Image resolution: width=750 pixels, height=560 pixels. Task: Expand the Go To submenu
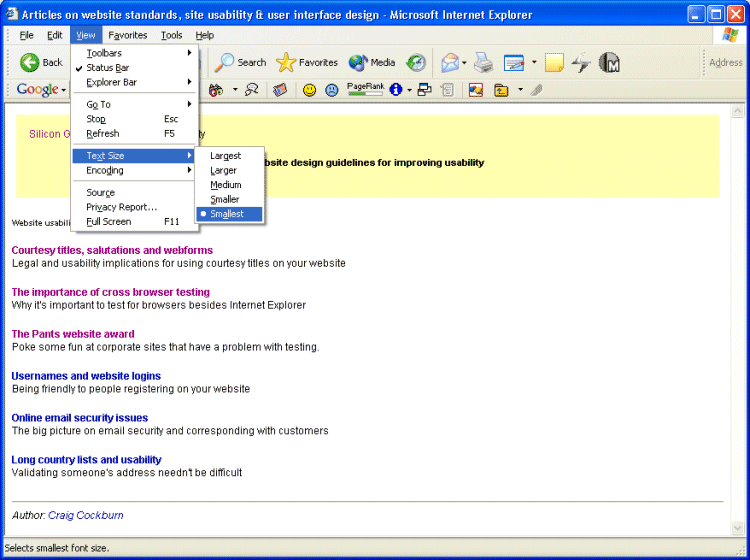[134, 104]
